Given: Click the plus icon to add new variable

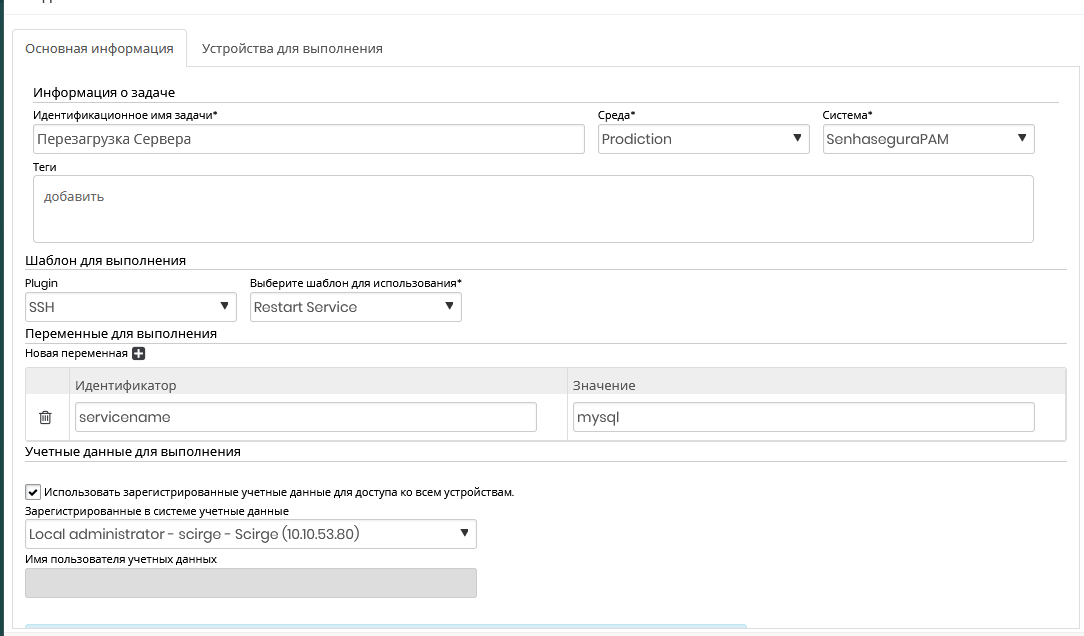Looking at the screenshot, I should pyautogui.click(x=139, y=354).
